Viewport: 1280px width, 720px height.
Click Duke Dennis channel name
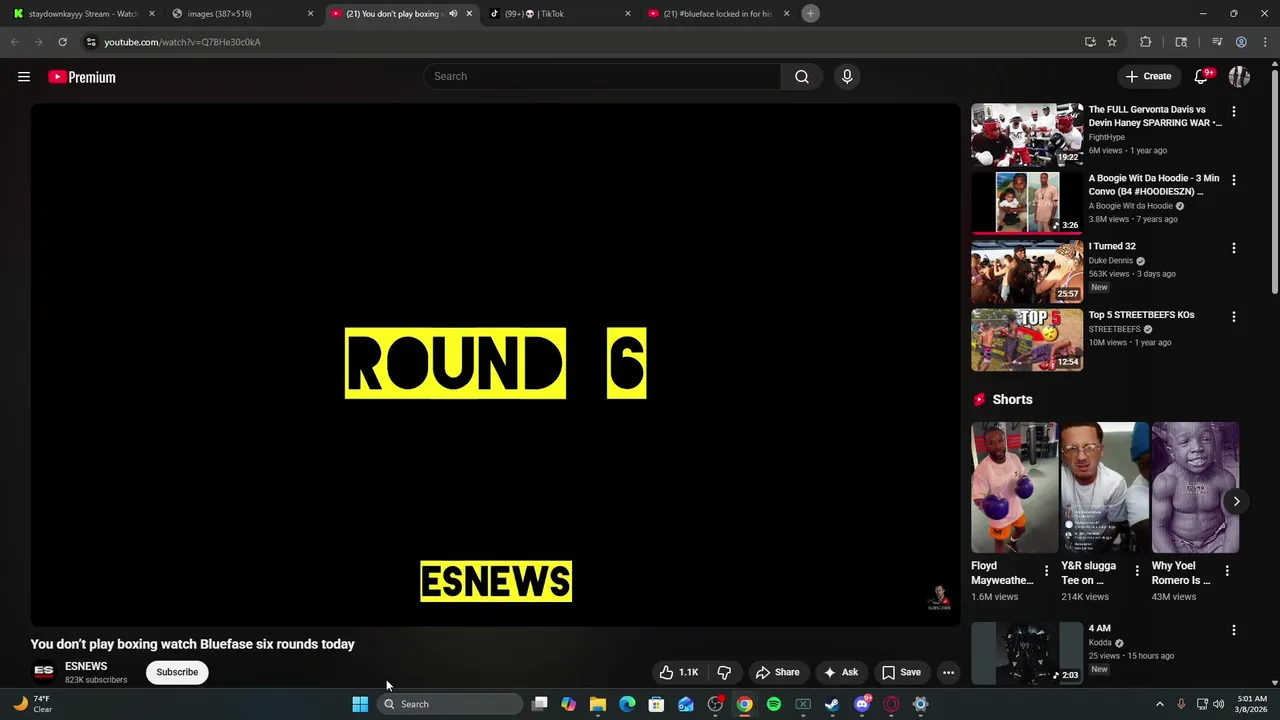point(1110,260)
